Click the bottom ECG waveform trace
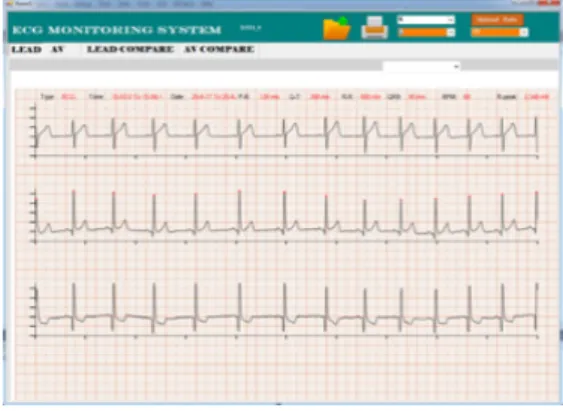The width and height of the screenshot is (563, 411). pyautogui.click(x=286, y=307)
